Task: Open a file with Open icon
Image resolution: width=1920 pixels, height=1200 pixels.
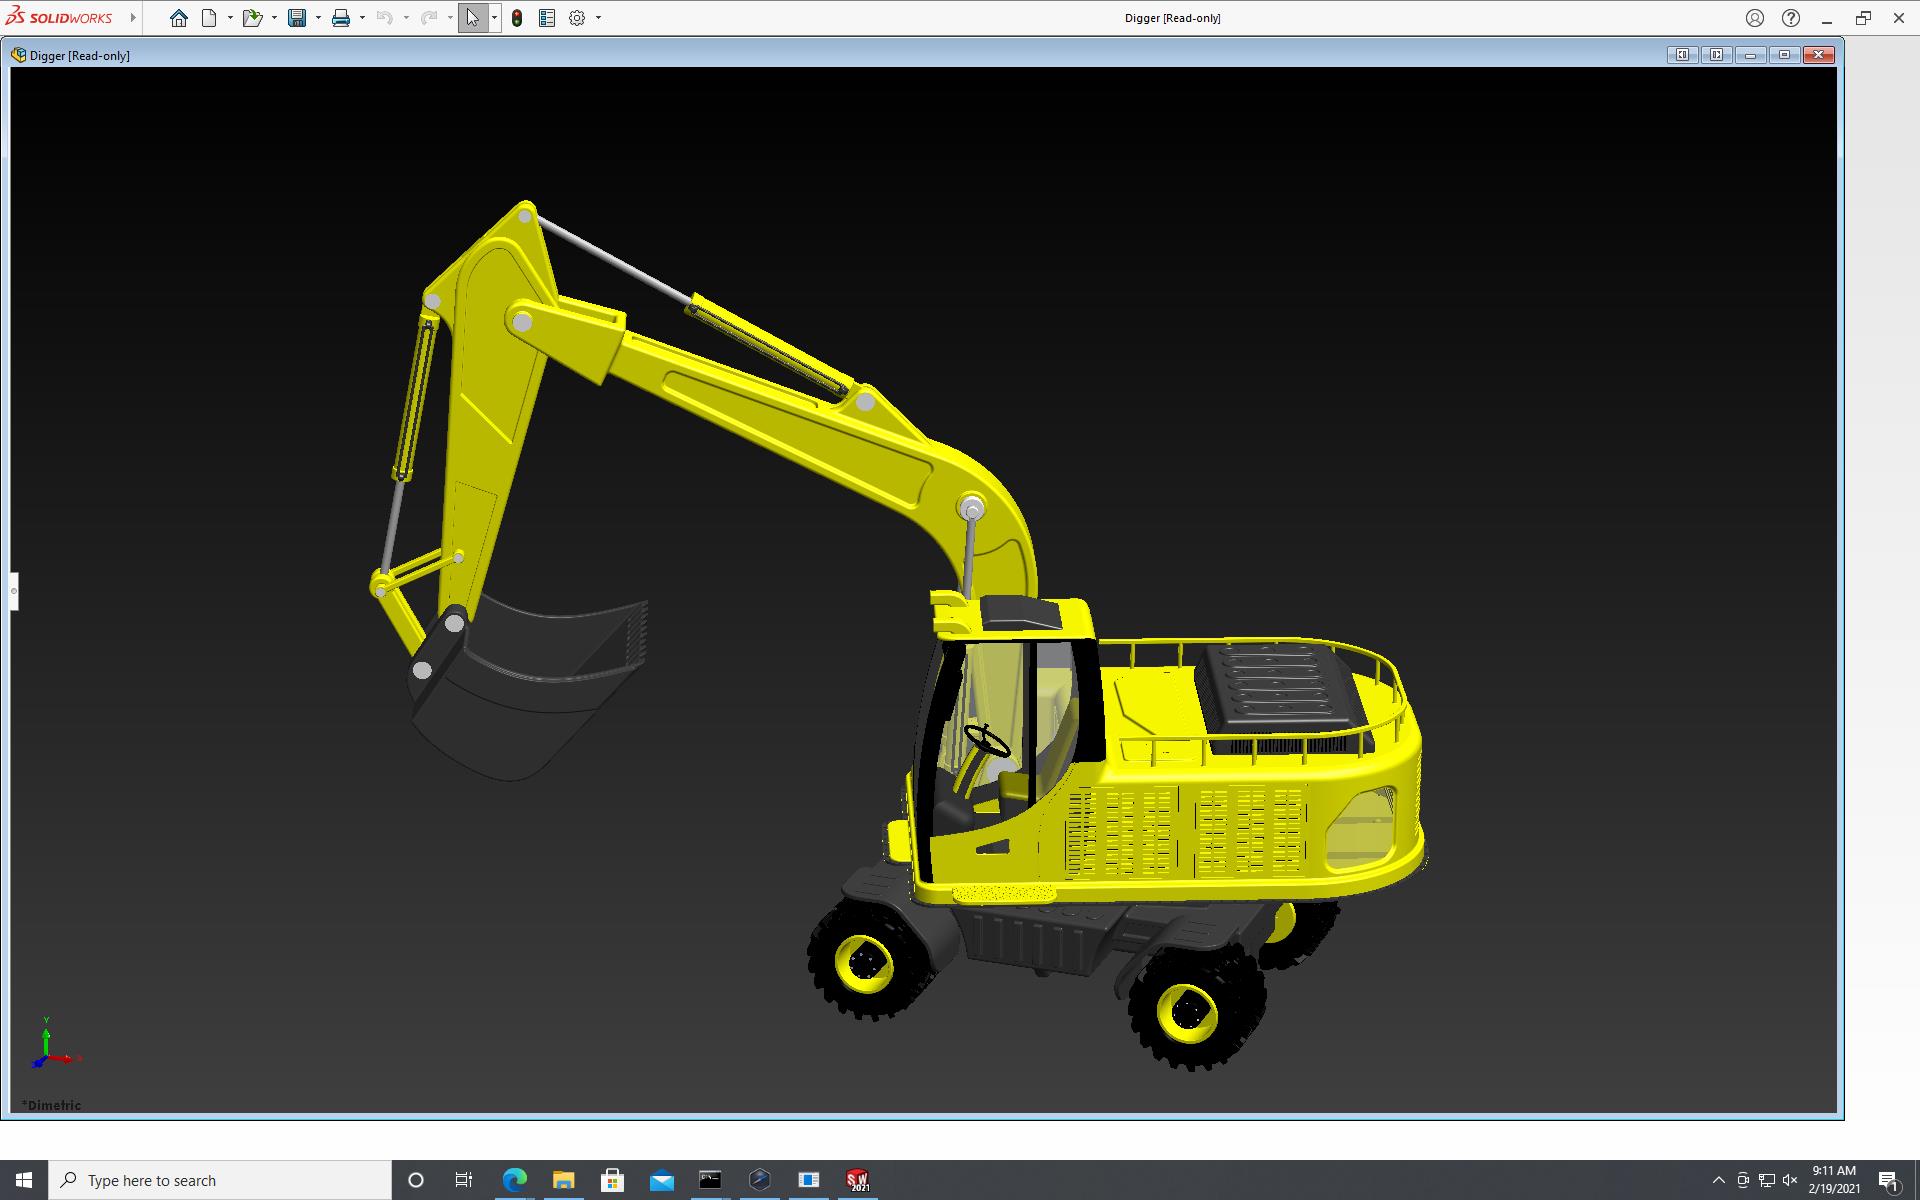Action: click(x=251, y=18)
